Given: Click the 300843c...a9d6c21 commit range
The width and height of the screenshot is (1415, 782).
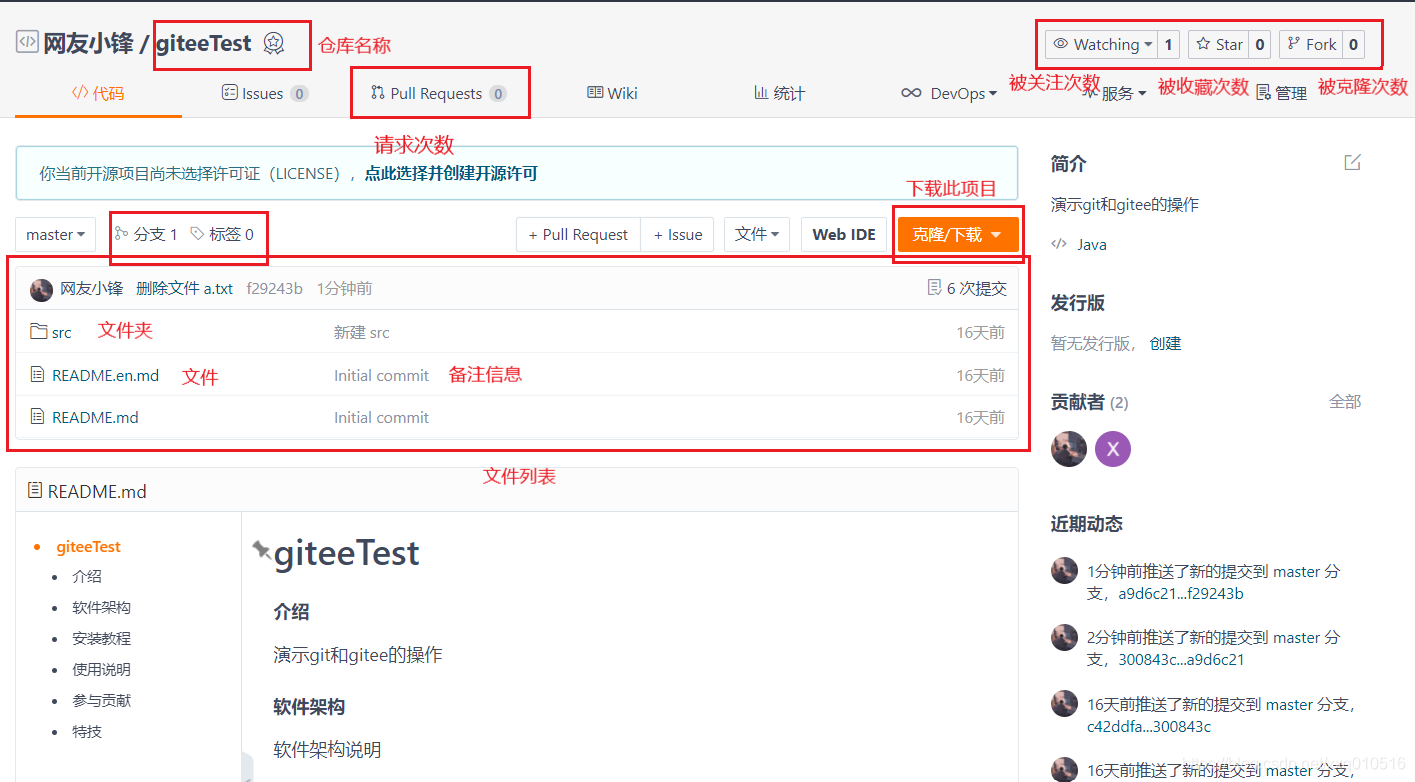Looking at the screenshot, I should pos(1182,659).
